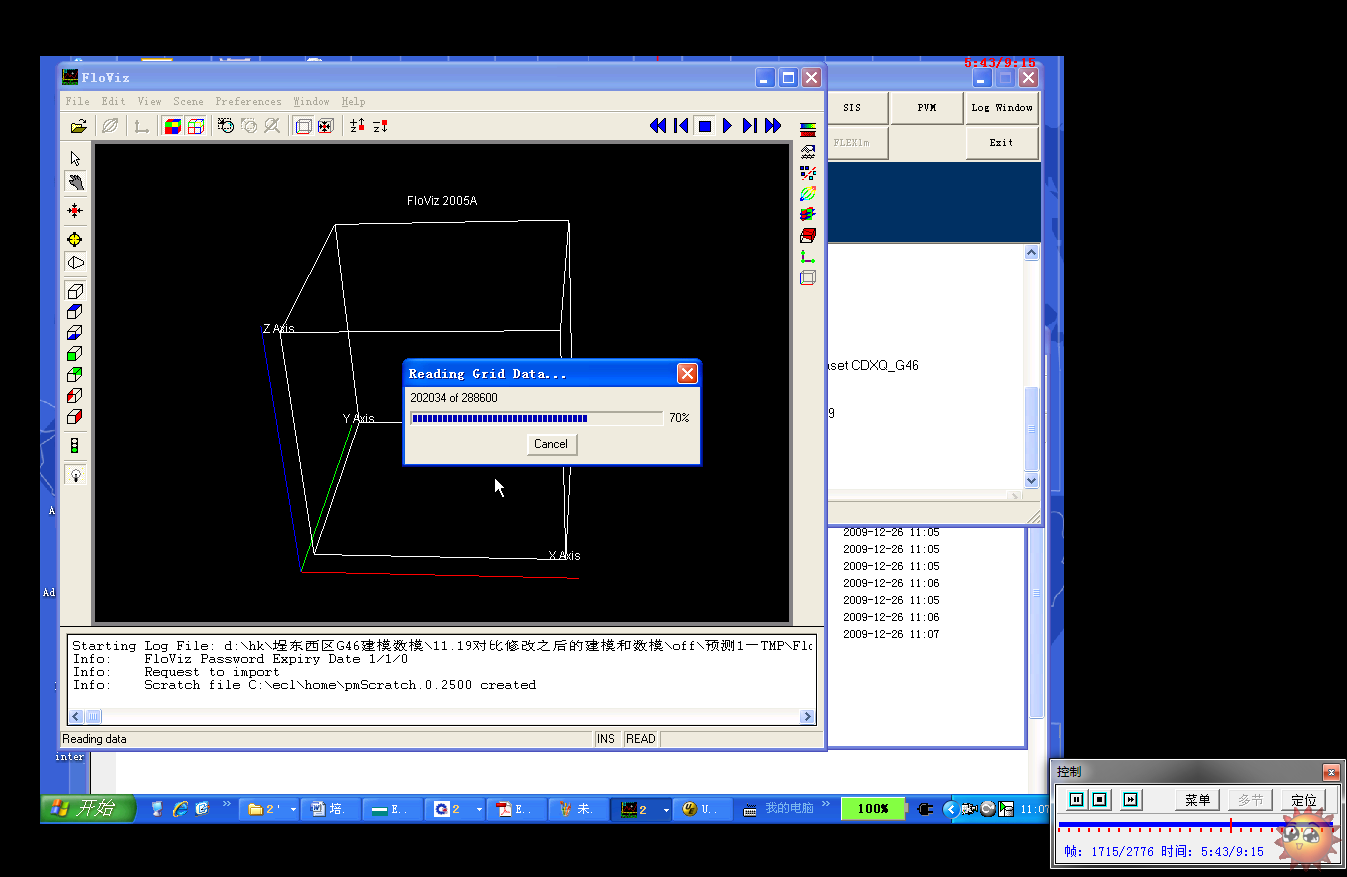Click the outline box view toolbar icon
The image size is (1347, 877).
pyautogui.click(x=303, y=126)
